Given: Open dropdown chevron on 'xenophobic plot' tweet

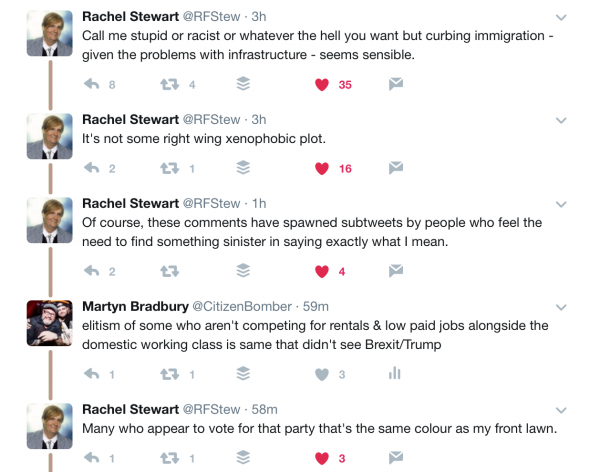Looking at the screenshot, I should [x=565, y=120].
